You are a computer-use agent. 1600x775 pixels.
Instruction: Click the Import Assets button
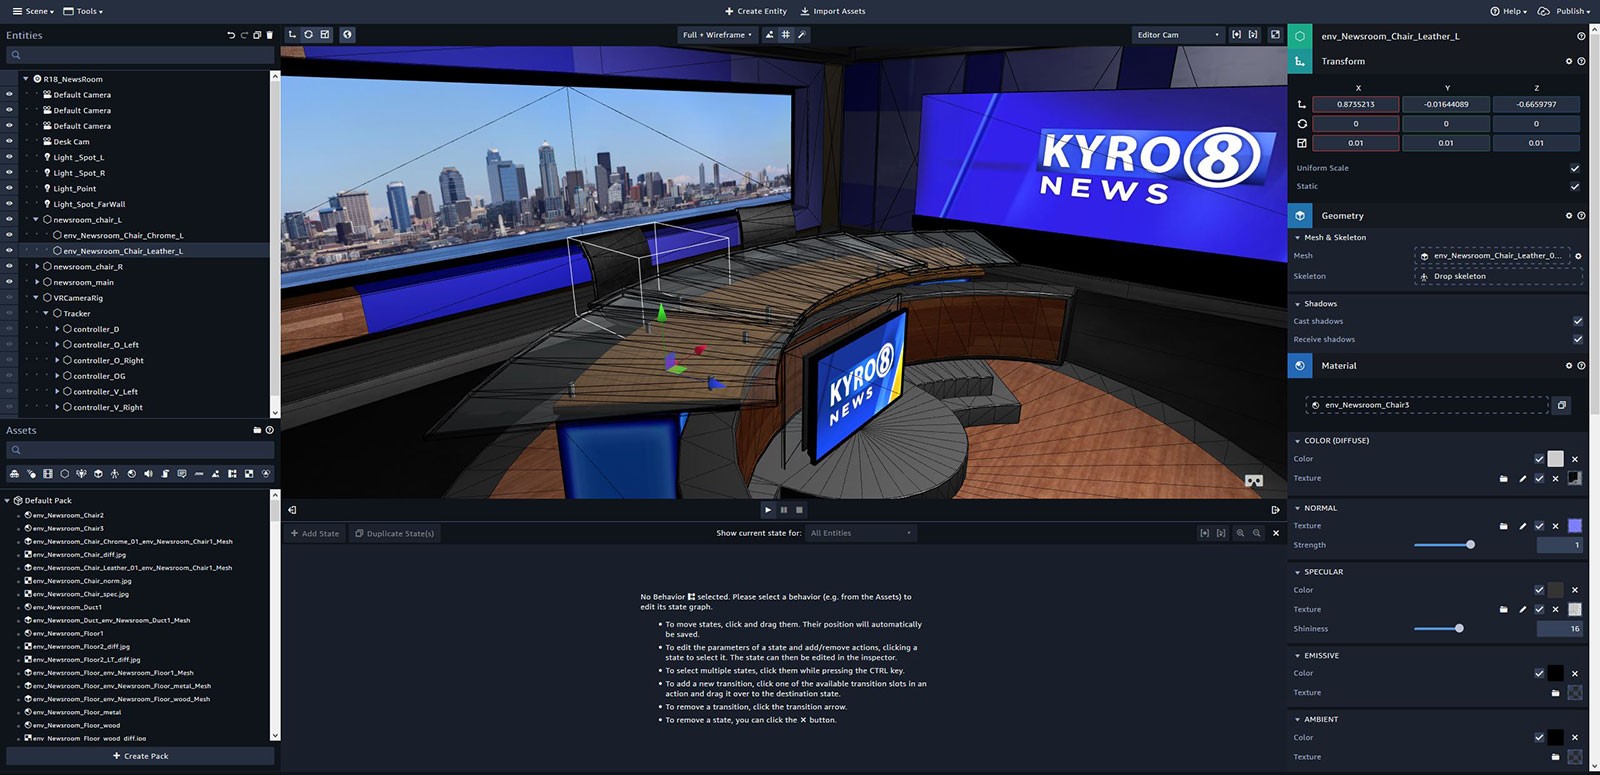point(833,11)
